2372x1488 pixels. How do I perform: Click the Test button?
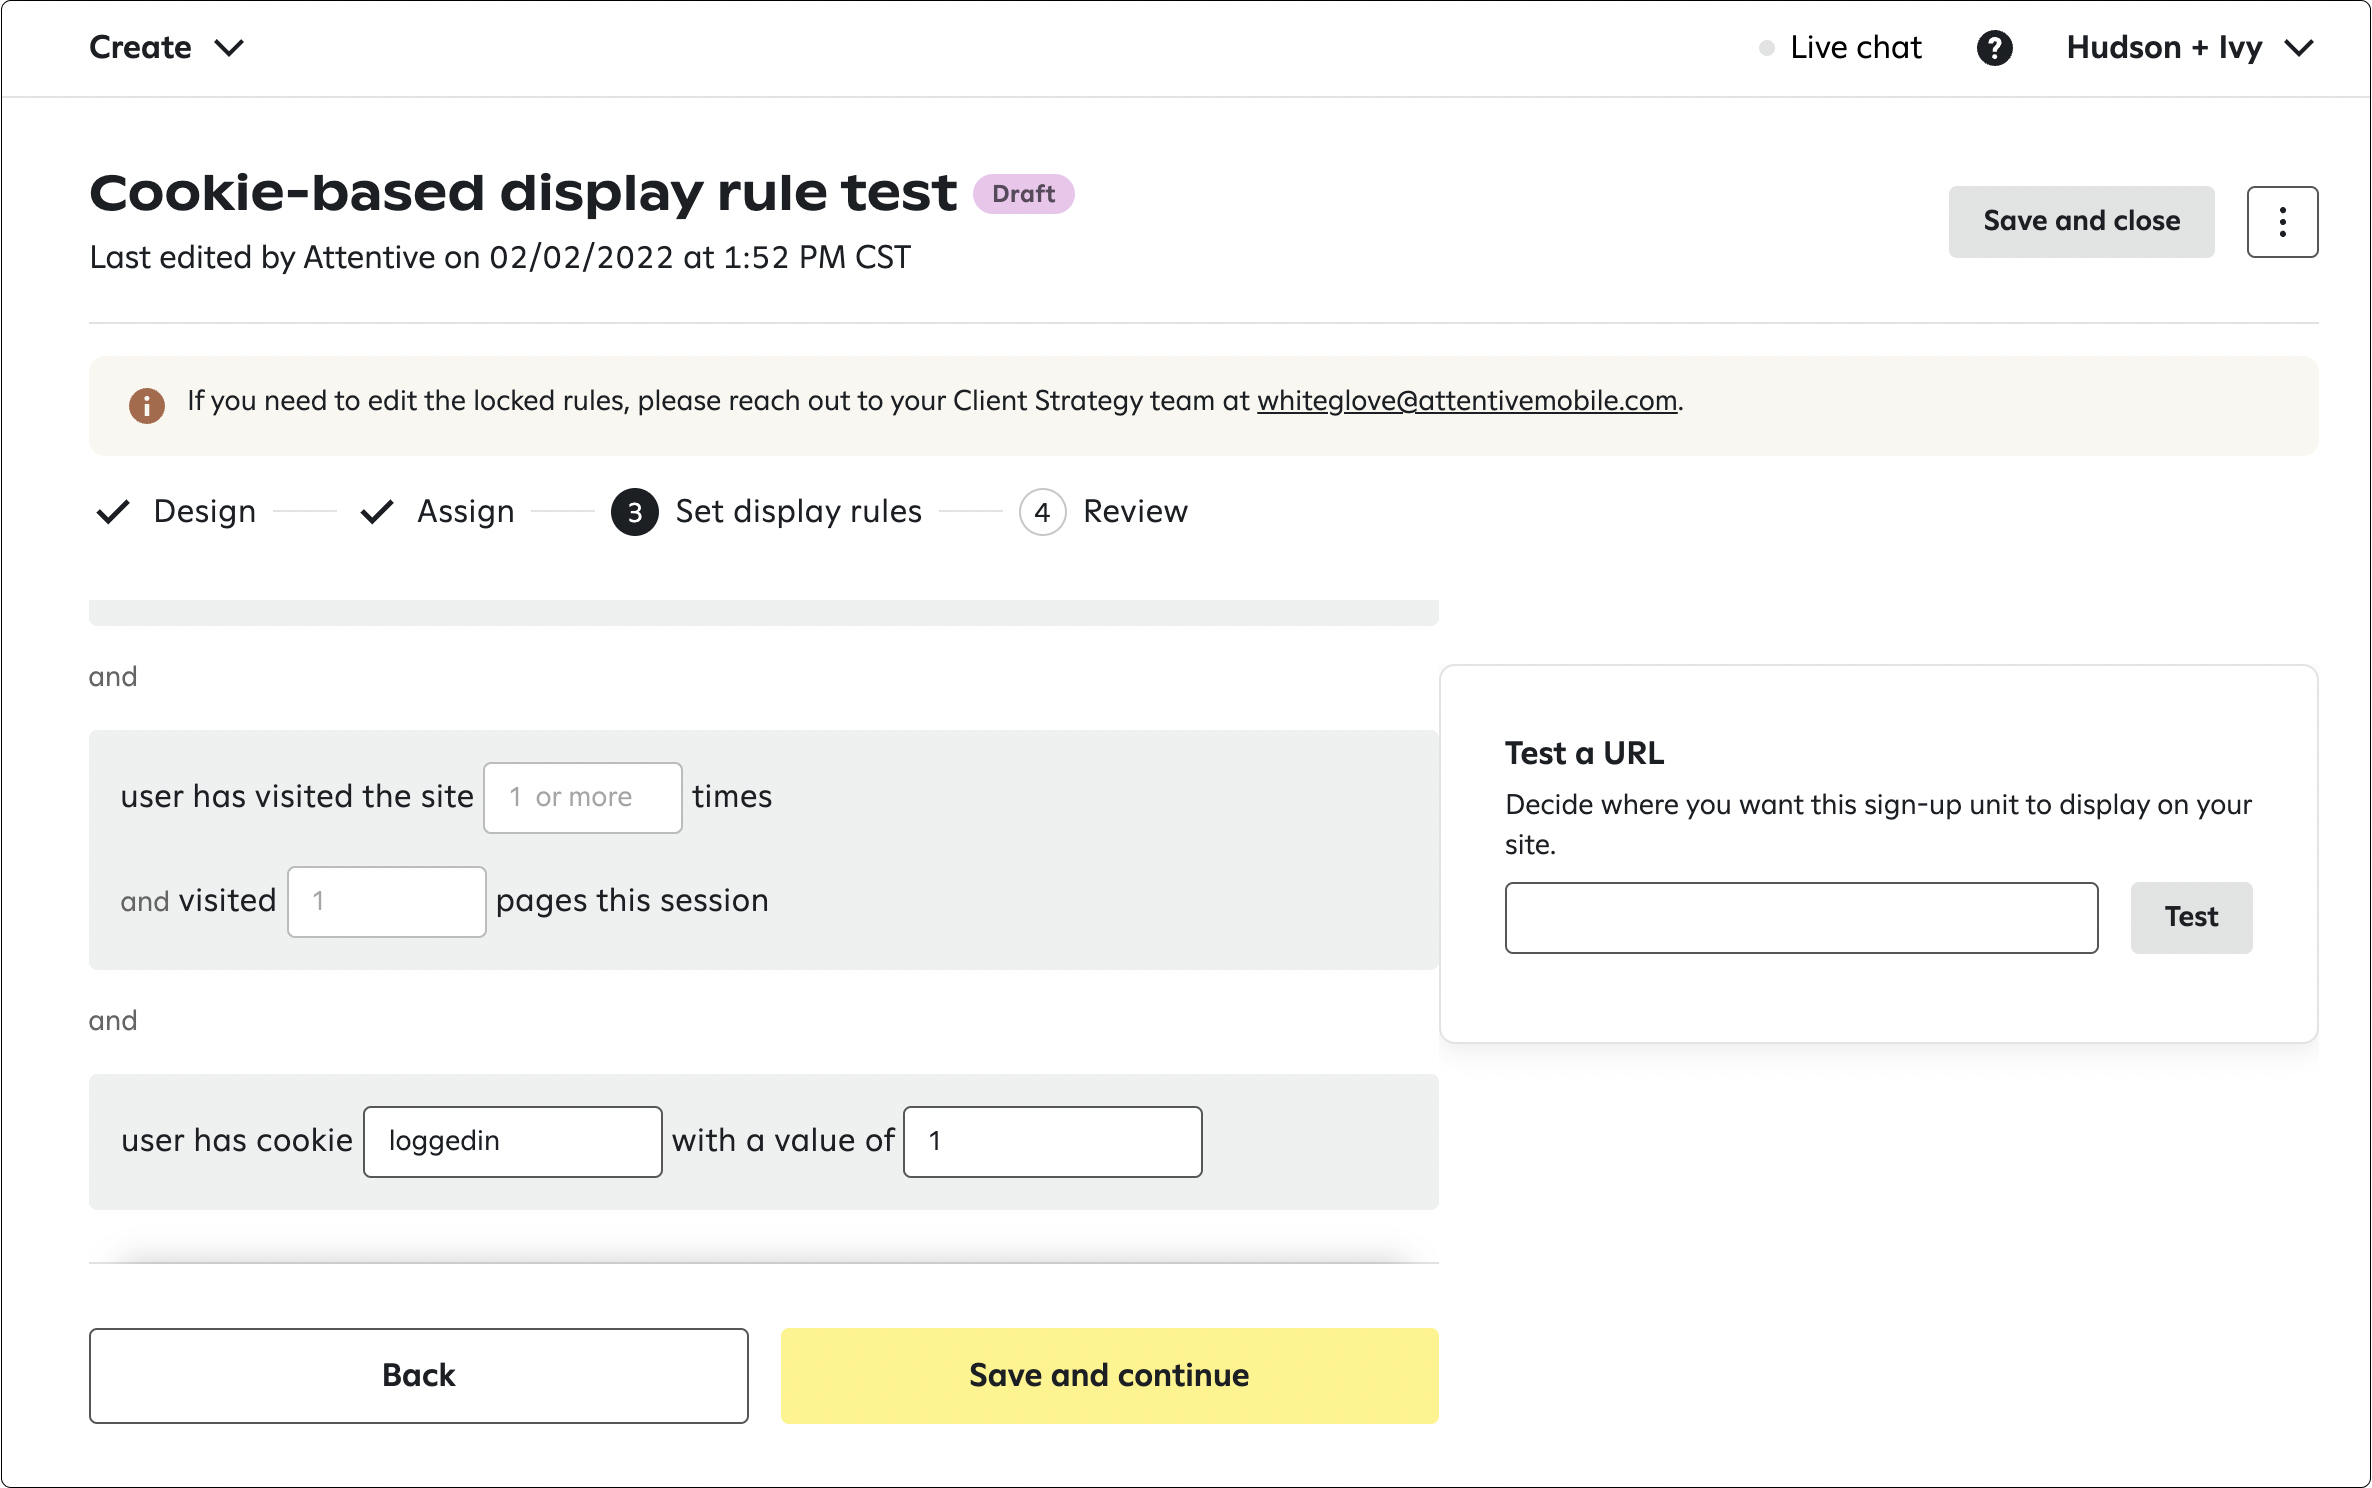(2191, 917)
